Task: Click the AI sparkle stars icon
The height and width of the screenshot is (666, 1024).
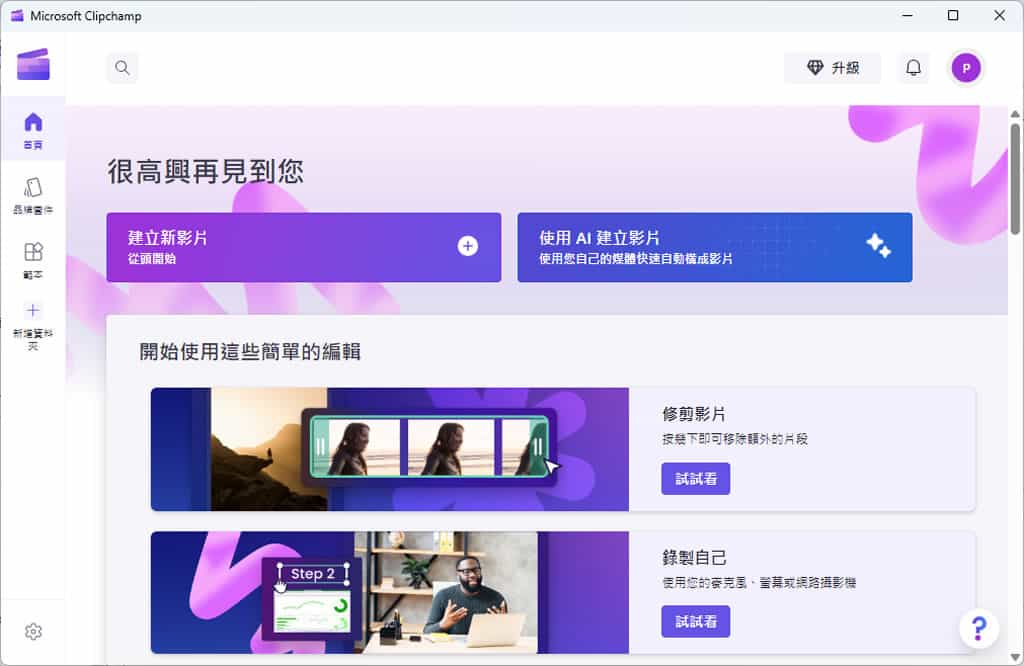Action: (x=878, y=246)
